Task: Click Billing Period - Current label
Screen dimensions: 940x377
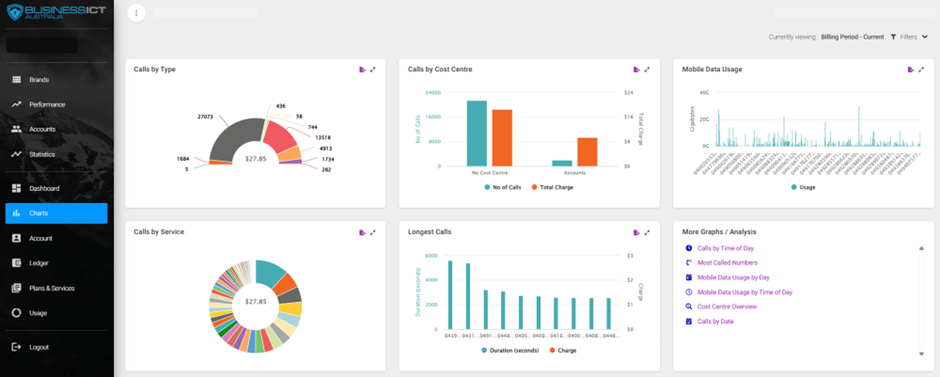Action: (852, 37)
